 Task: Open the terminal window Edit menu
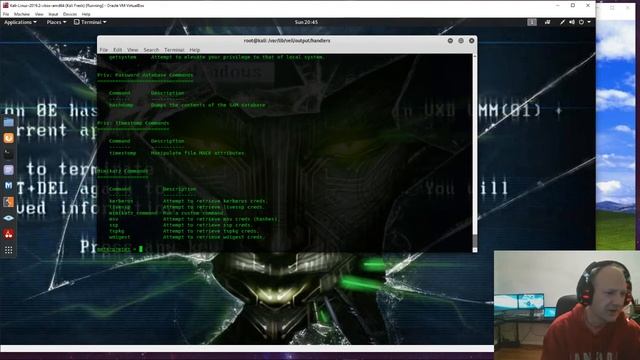(118, 50)
